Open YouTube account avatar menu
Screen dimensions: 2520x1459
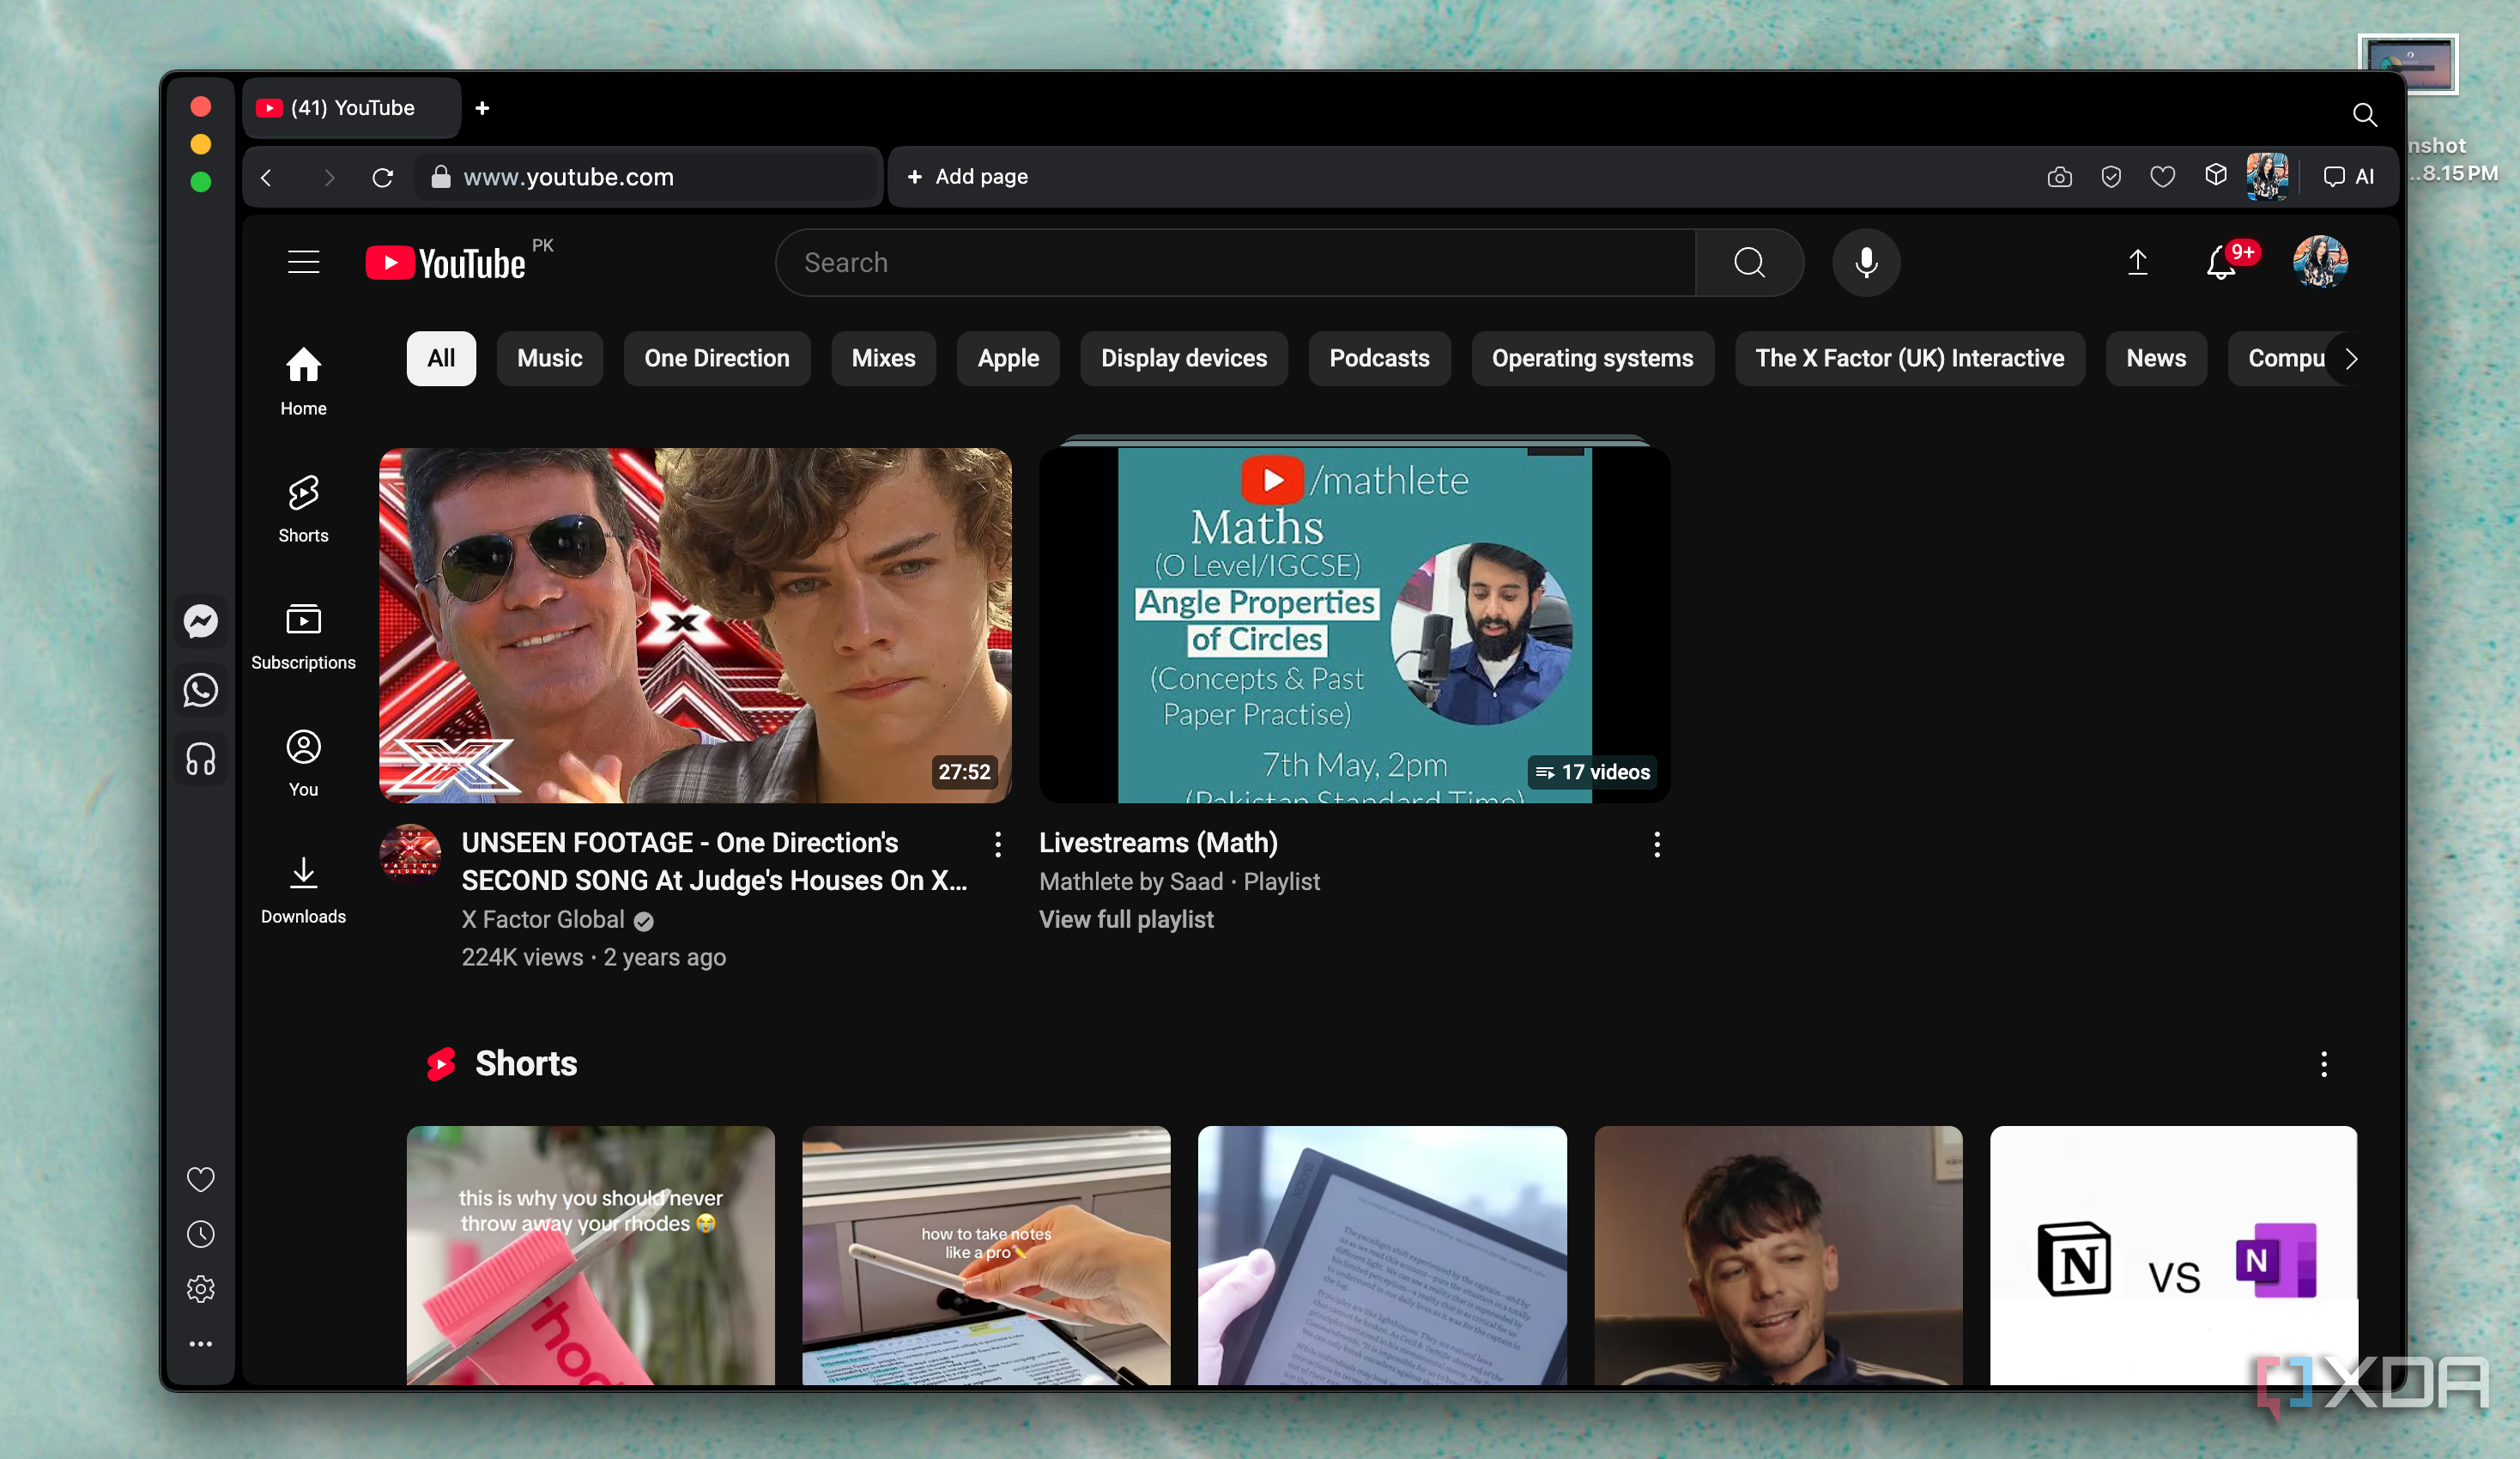click(x=2320, y=262)
